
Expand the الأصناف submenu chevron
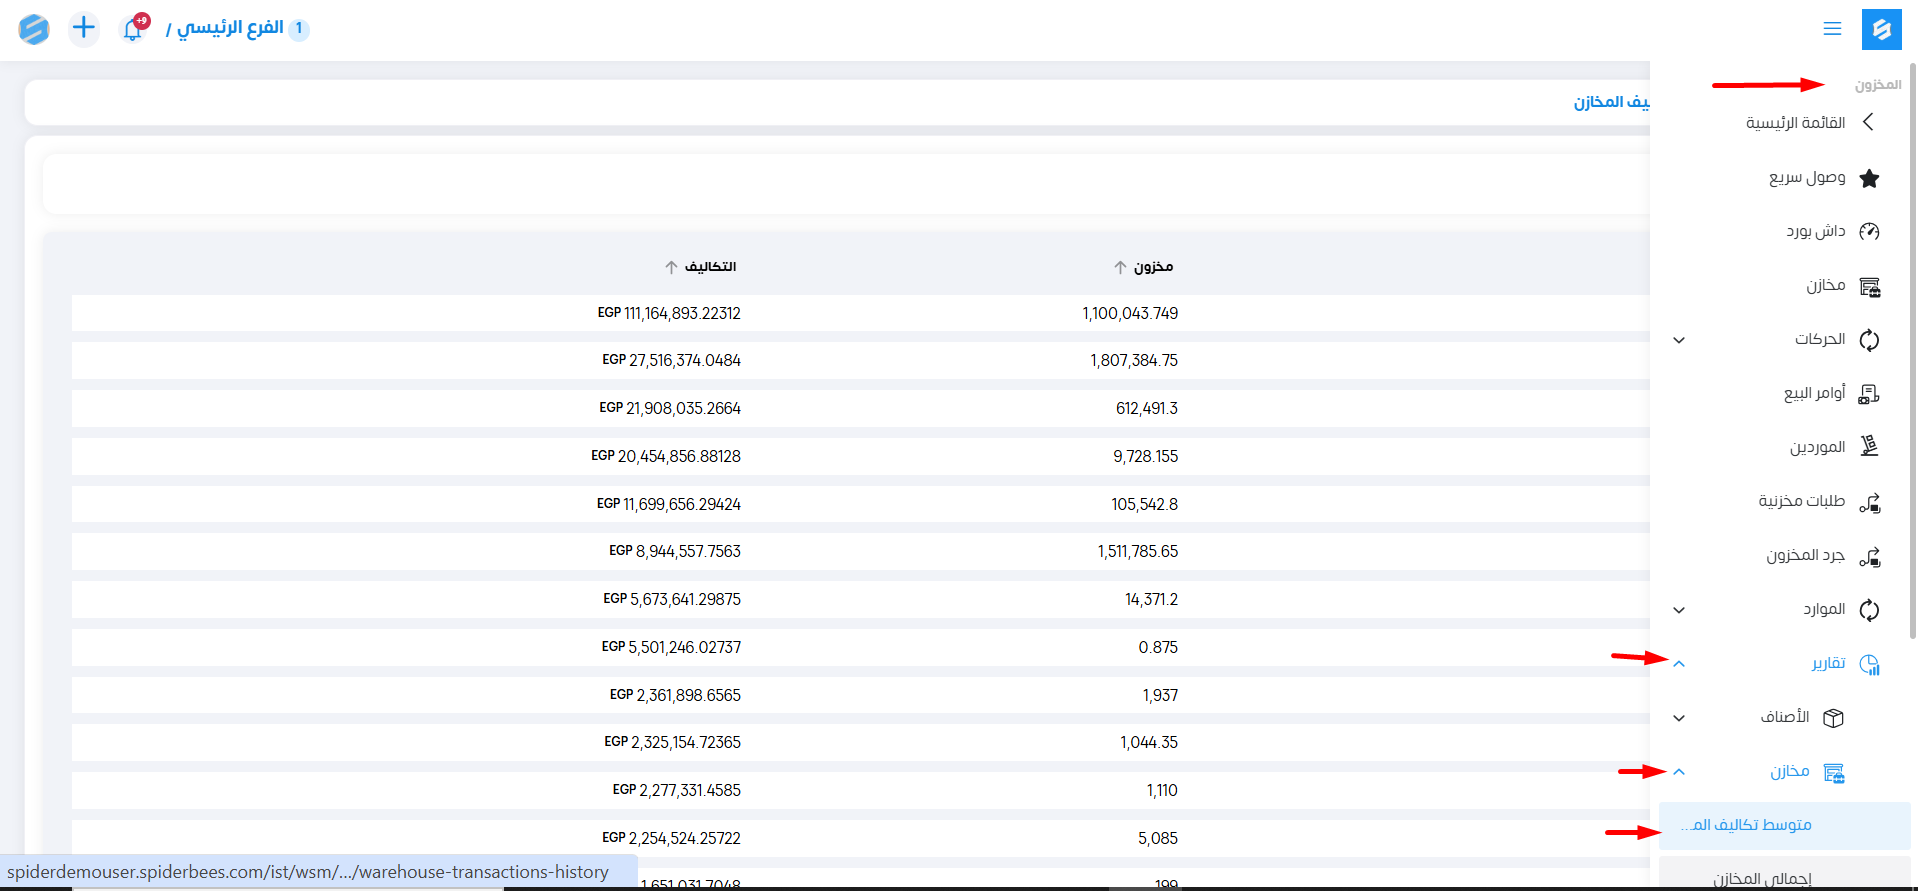pyautogui.click(x=1679, y=718)
